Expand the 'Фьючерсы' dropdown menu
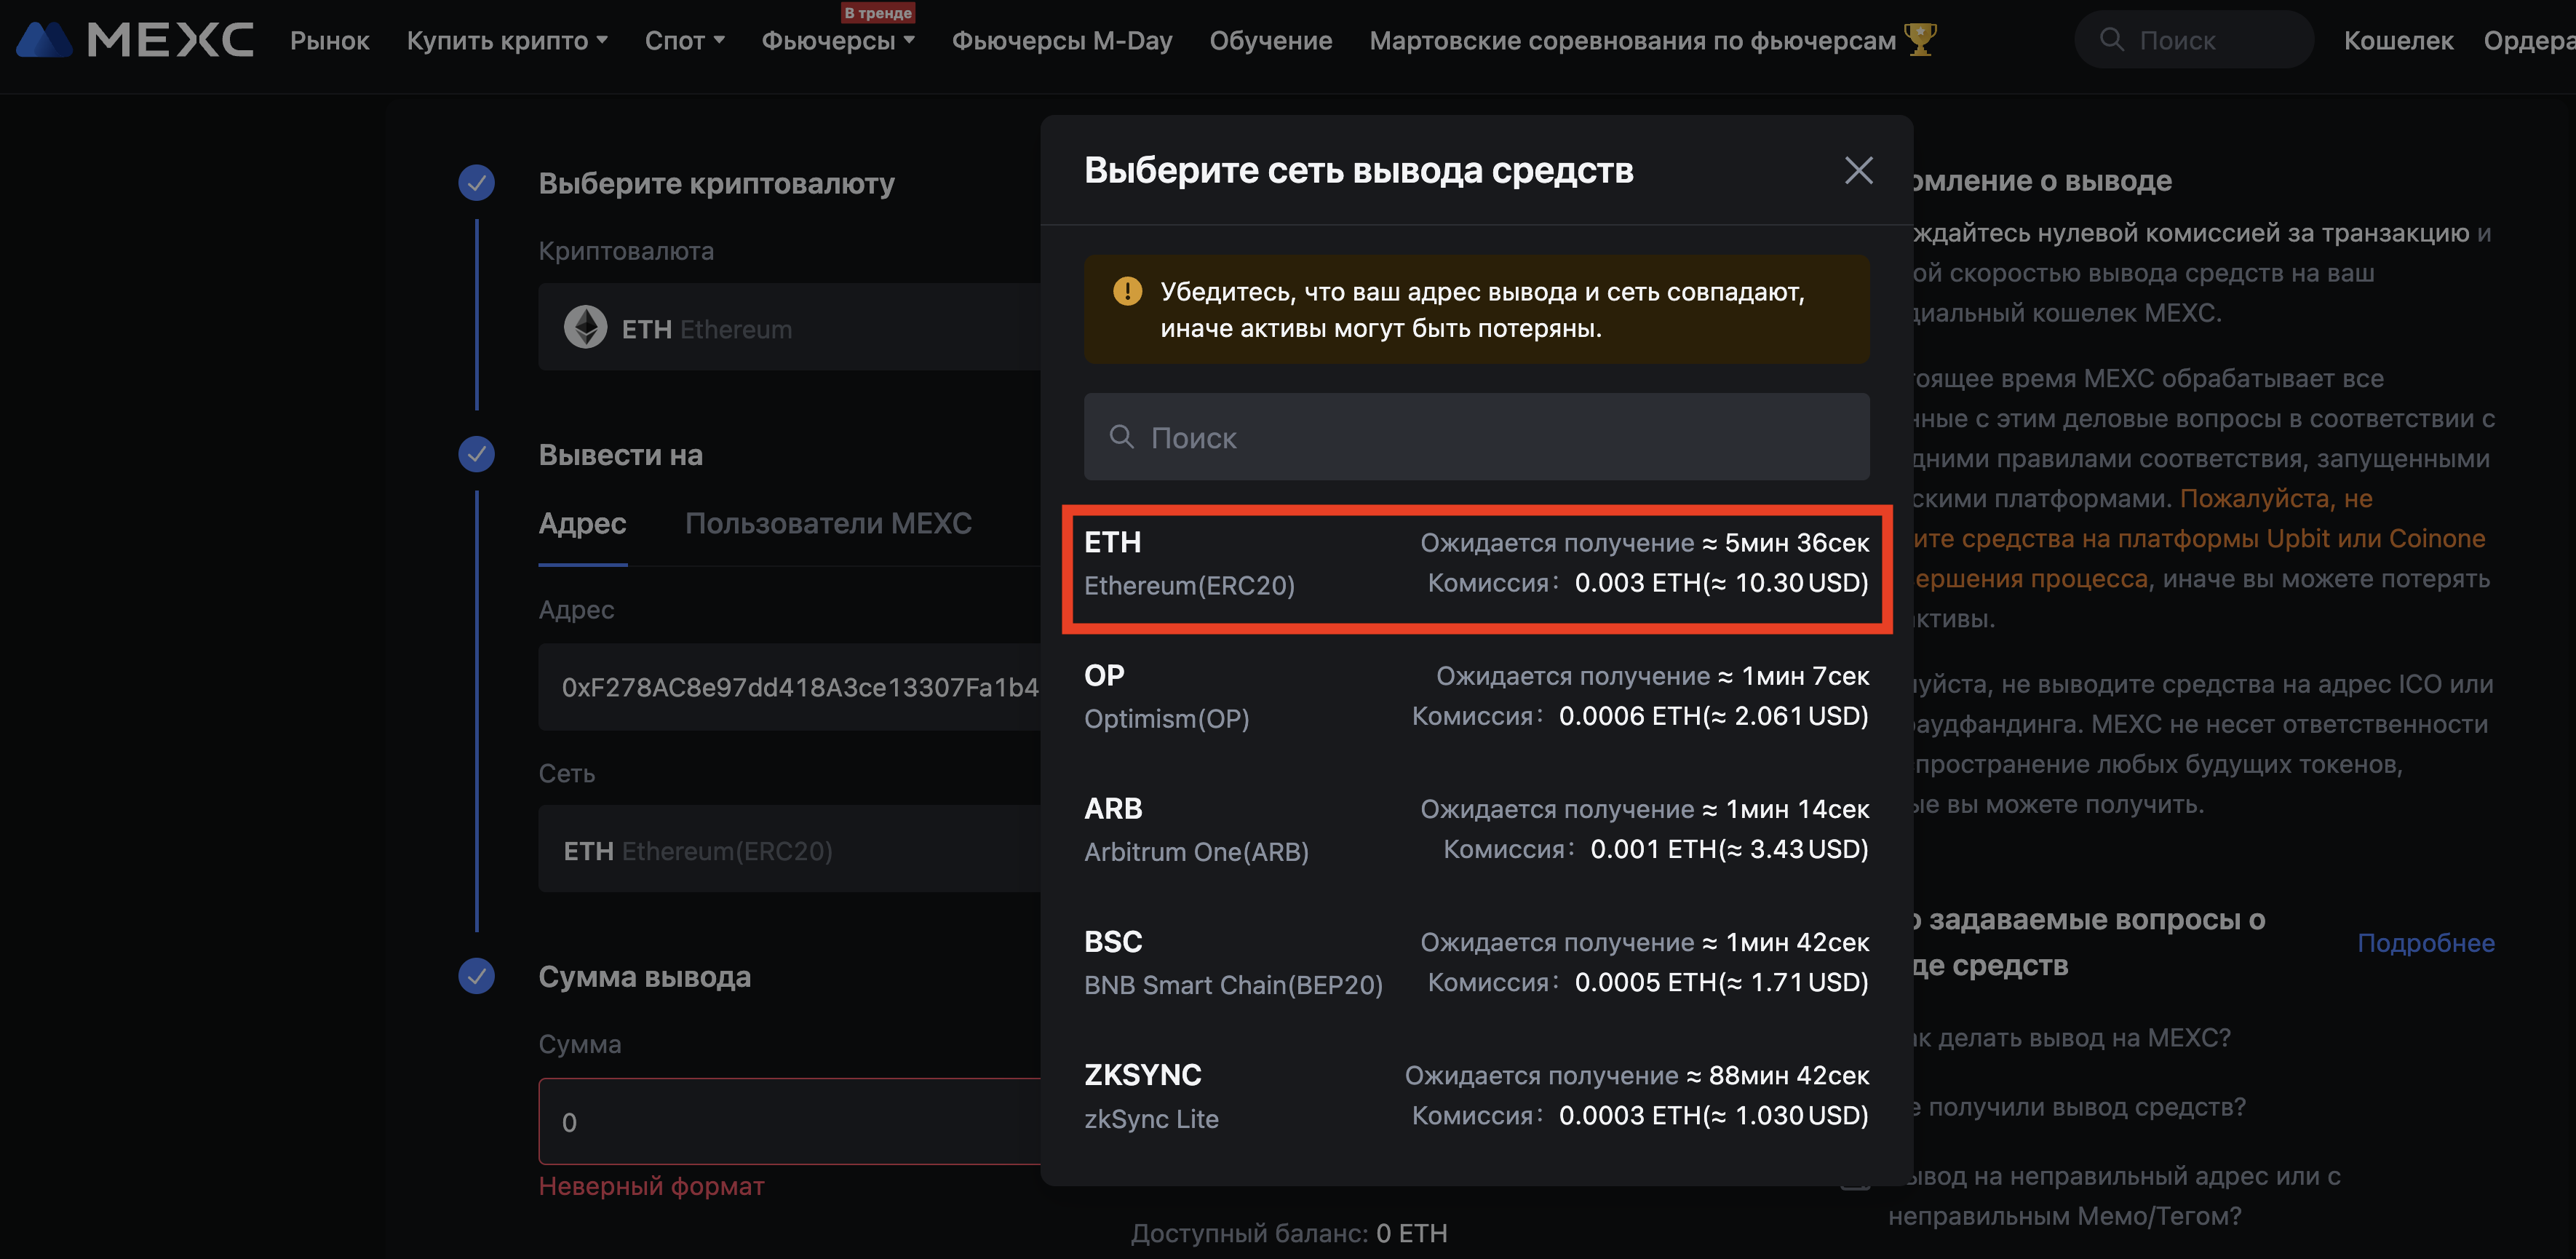The height and width of the screenshot is (1259, 2576). click(x=838, y=41)
